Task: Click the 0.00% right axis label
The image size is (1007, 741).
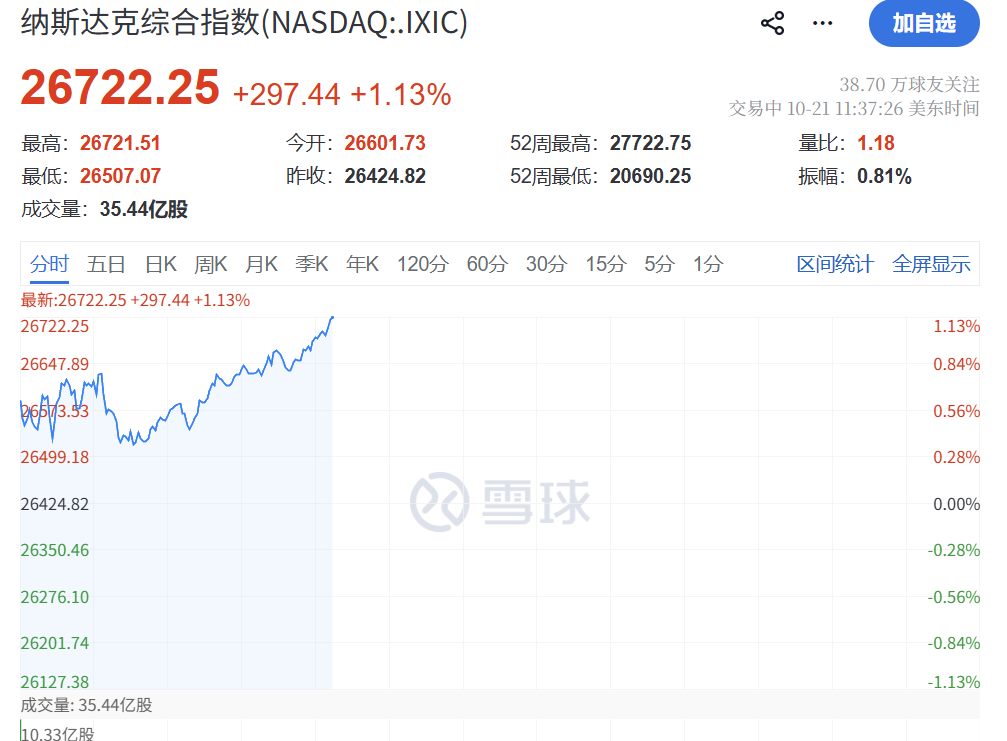Action: (x=956, y=504)
